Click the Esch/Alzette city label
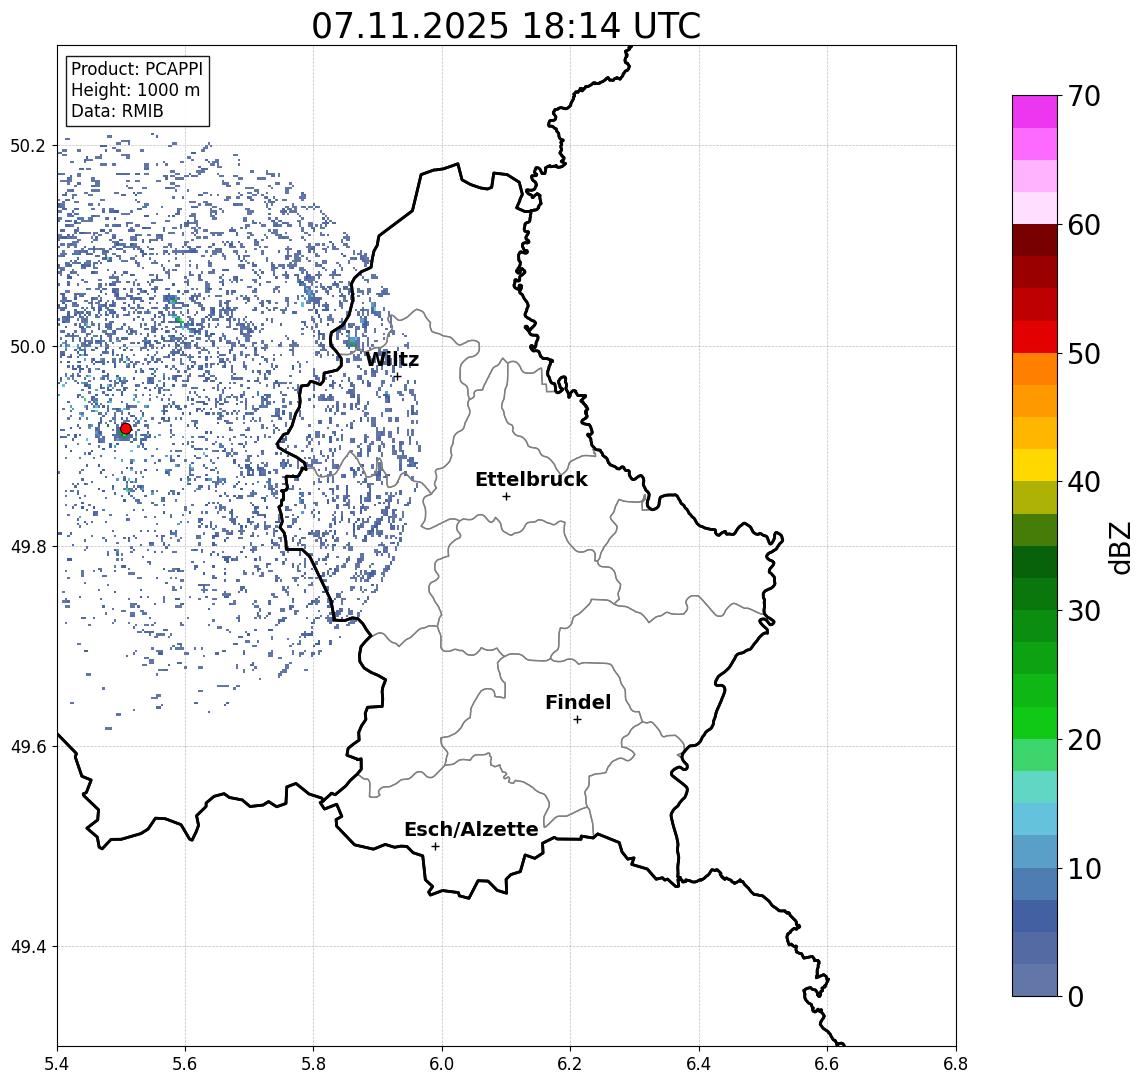1145x1084 pixels. [x=471, y=829]
